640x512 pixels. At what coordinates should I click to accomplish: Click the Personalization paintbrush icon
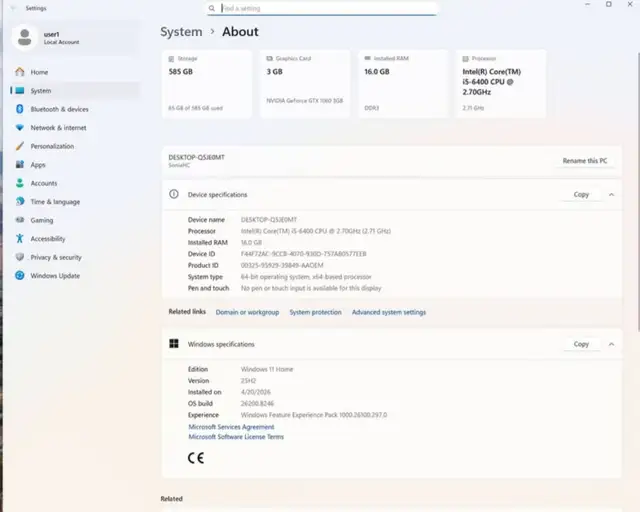point(20,146)
